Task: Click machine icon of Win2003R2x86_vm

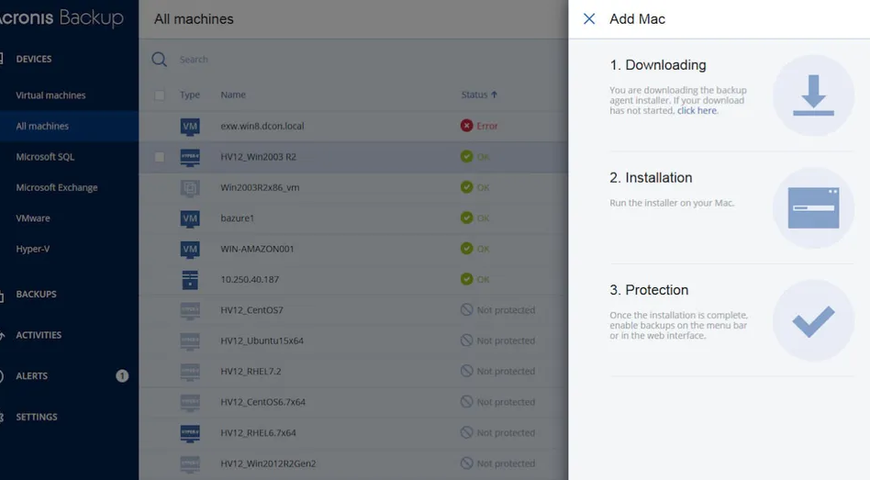Action: pos(190,188)
